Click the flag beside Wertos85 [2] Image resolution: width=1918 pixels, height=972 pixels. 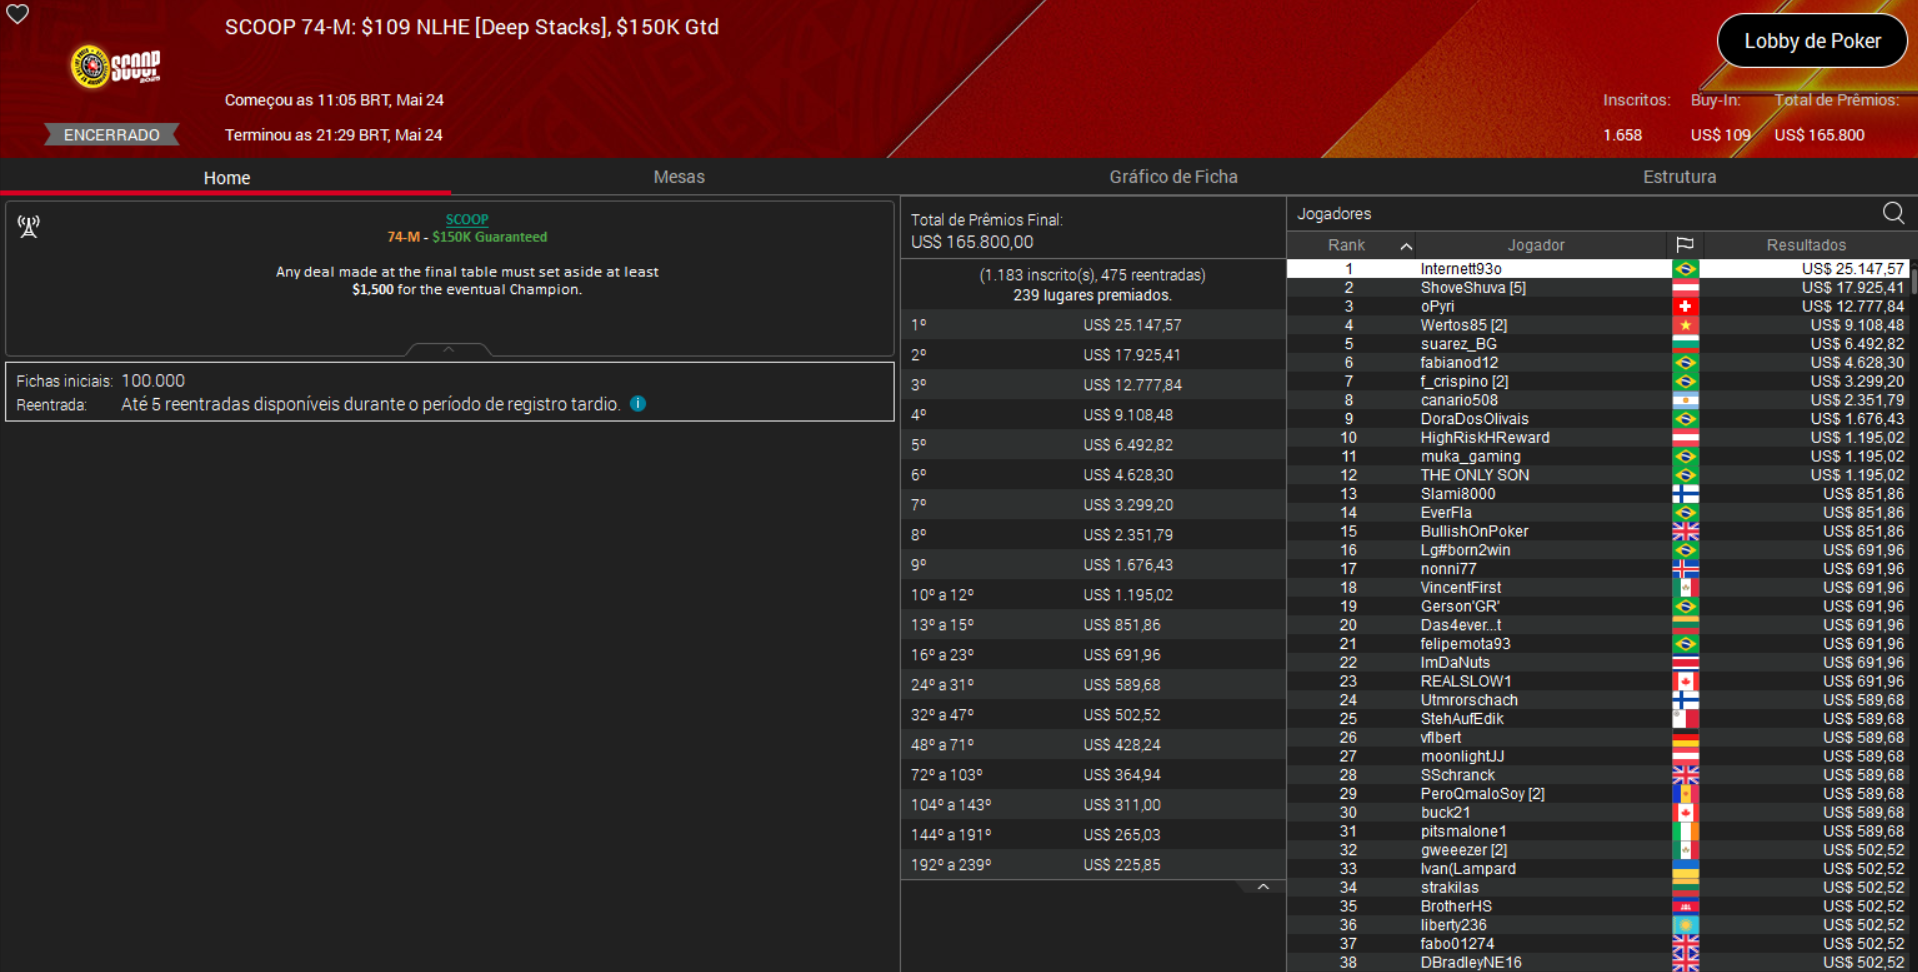tap(1685, 325)
